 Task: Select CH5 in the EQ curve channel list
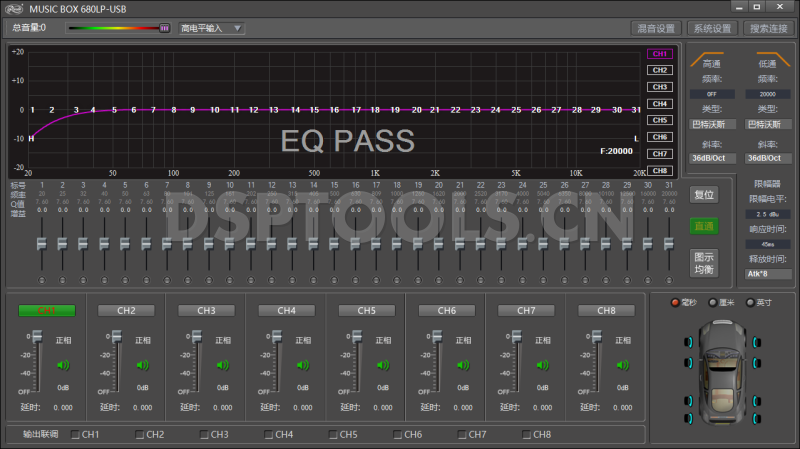pyautogui.click(x=659, y=120)
